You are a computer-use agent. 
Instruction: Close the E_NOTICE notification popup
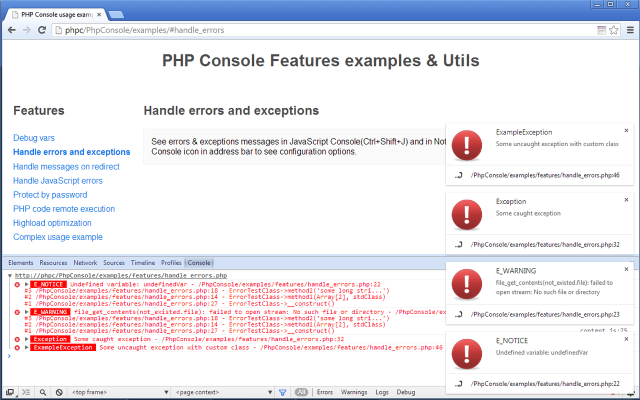tap(626, 339)
